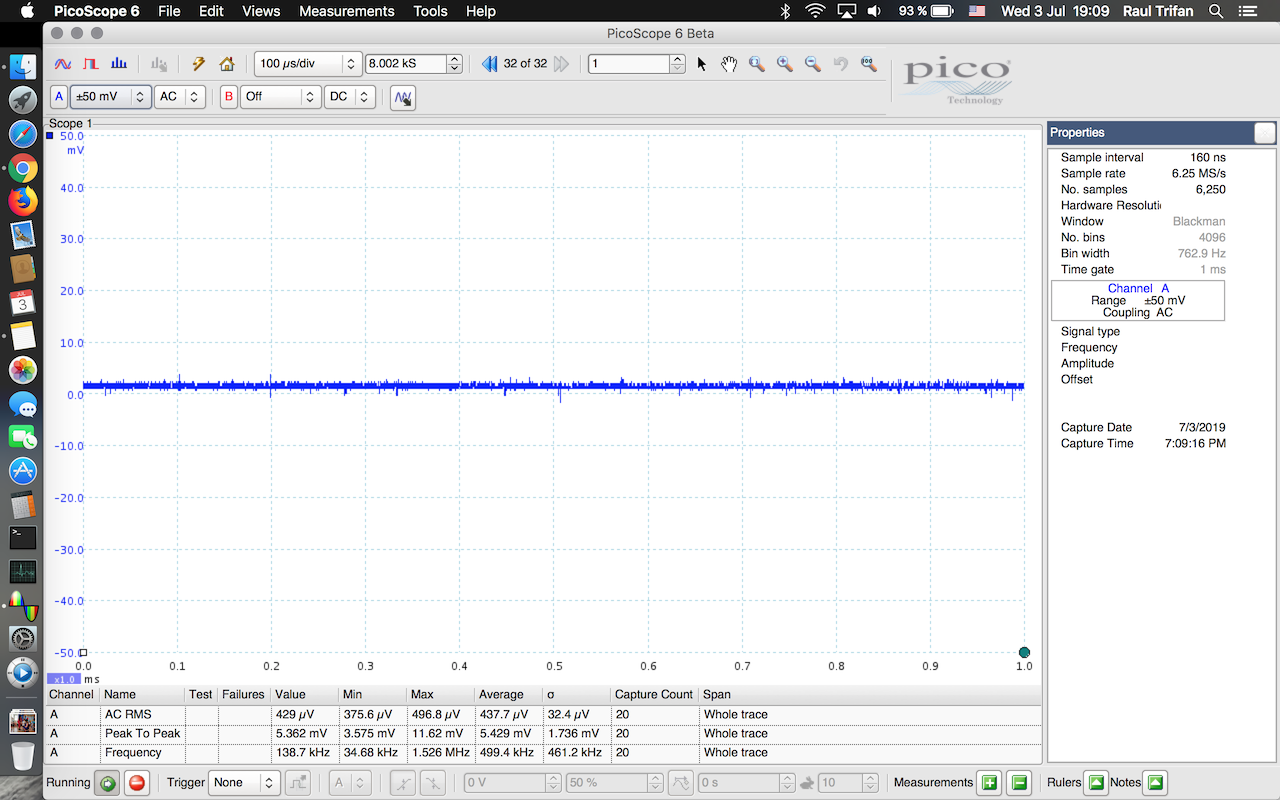Click the Scope 1 view title
Screen dimensions: 1280x800
pyautogui.click(x=70, y=124)
